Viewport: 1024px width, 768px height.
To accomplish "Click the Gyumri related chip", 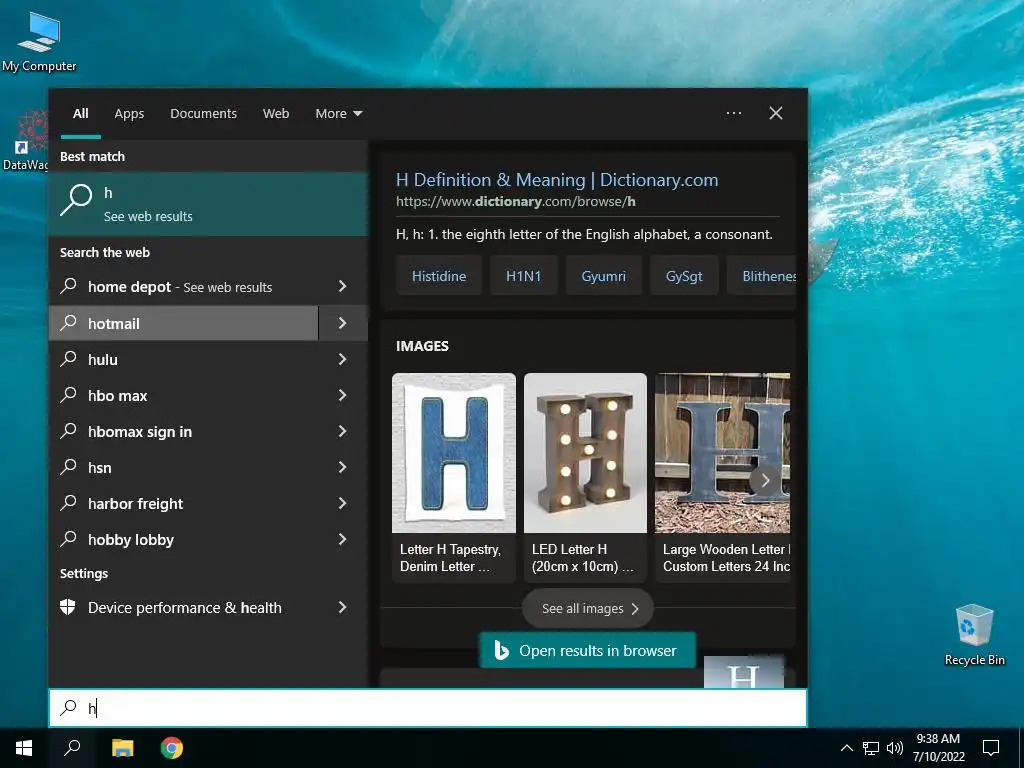I will coord(603,276).
